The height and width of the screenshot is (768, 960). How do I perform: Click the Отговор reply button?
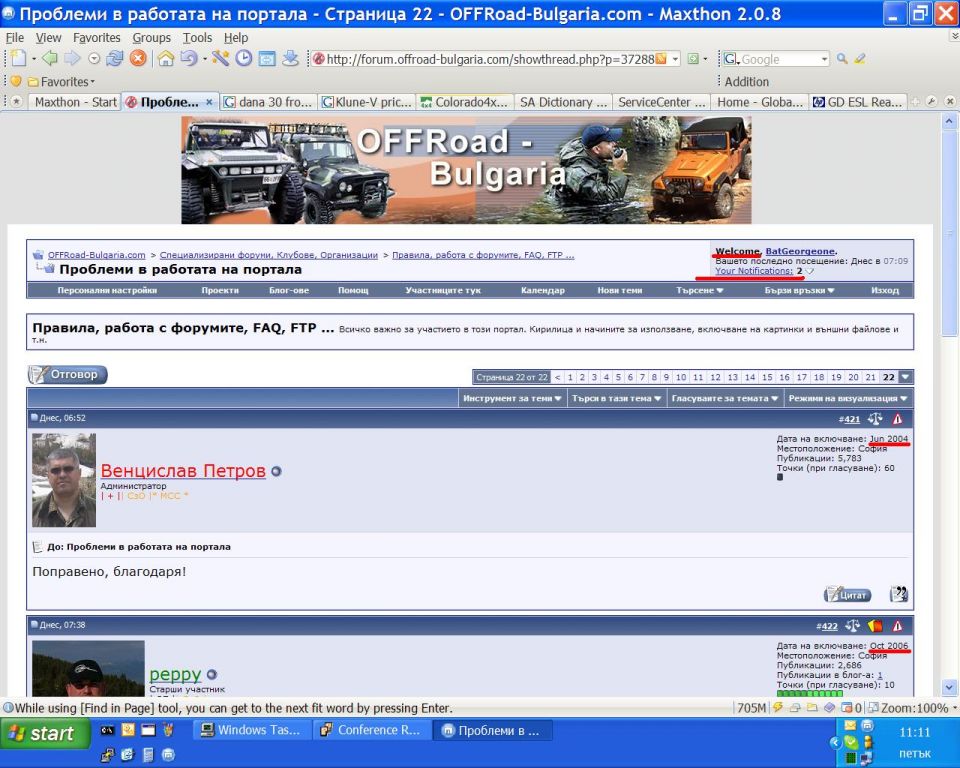[x=67, y=375]
